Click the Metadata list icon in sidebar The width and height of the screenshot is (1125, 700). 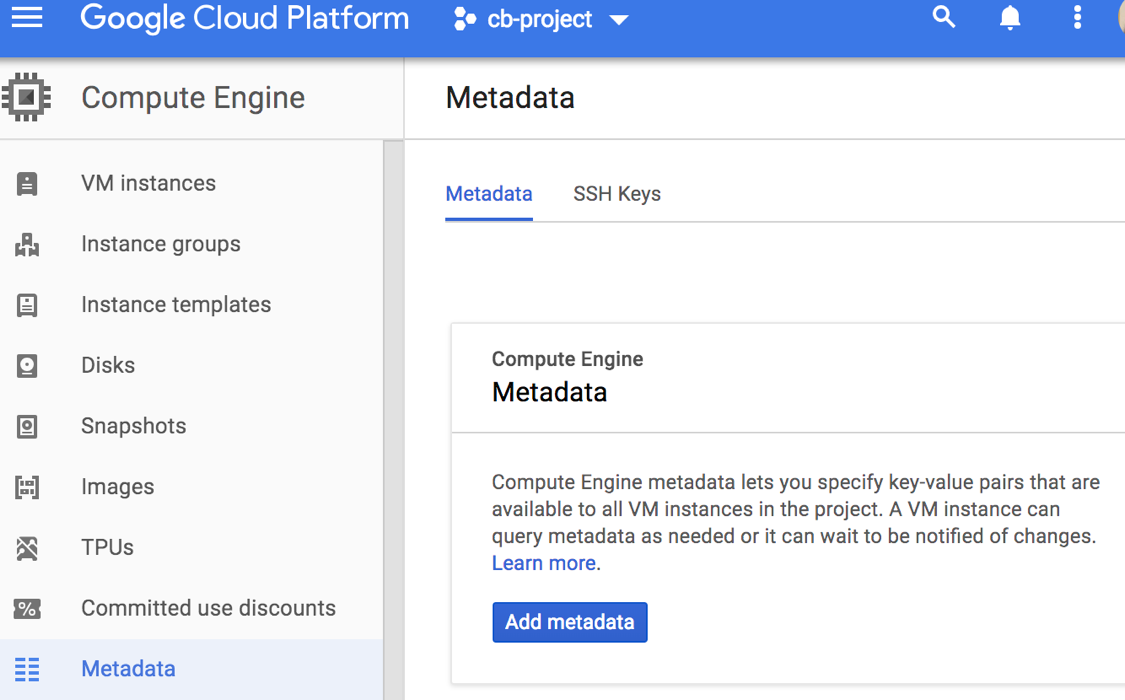27,669
